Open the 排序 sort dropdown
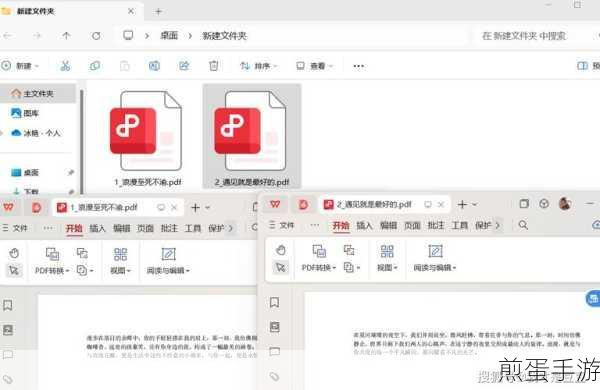600x390 pixels. coord(258,66)
